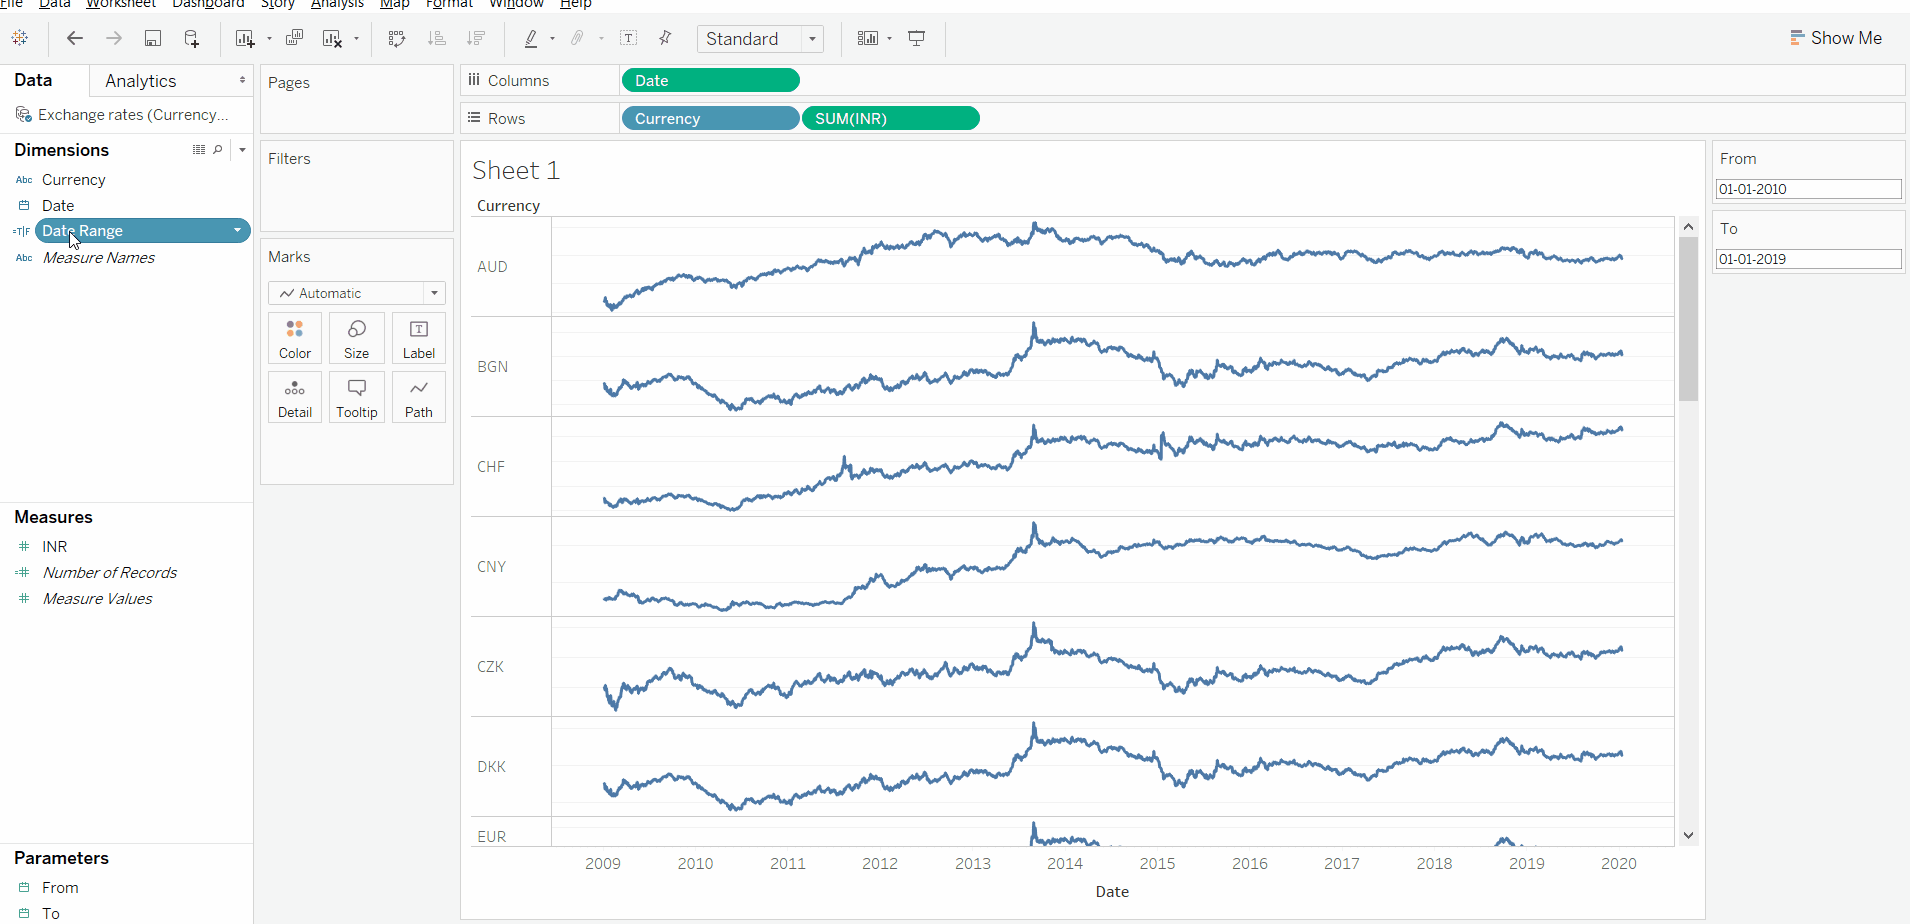Click the Show/hide cards icon
Screen dimensions: 1910x924
[868, 38]
